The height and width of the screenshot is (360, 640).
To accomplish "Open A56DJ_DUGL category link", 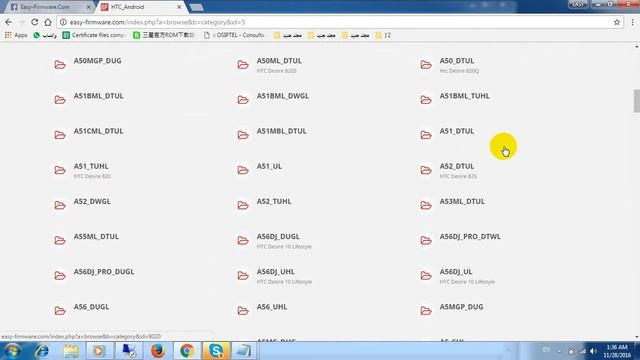I will point(278,236).
